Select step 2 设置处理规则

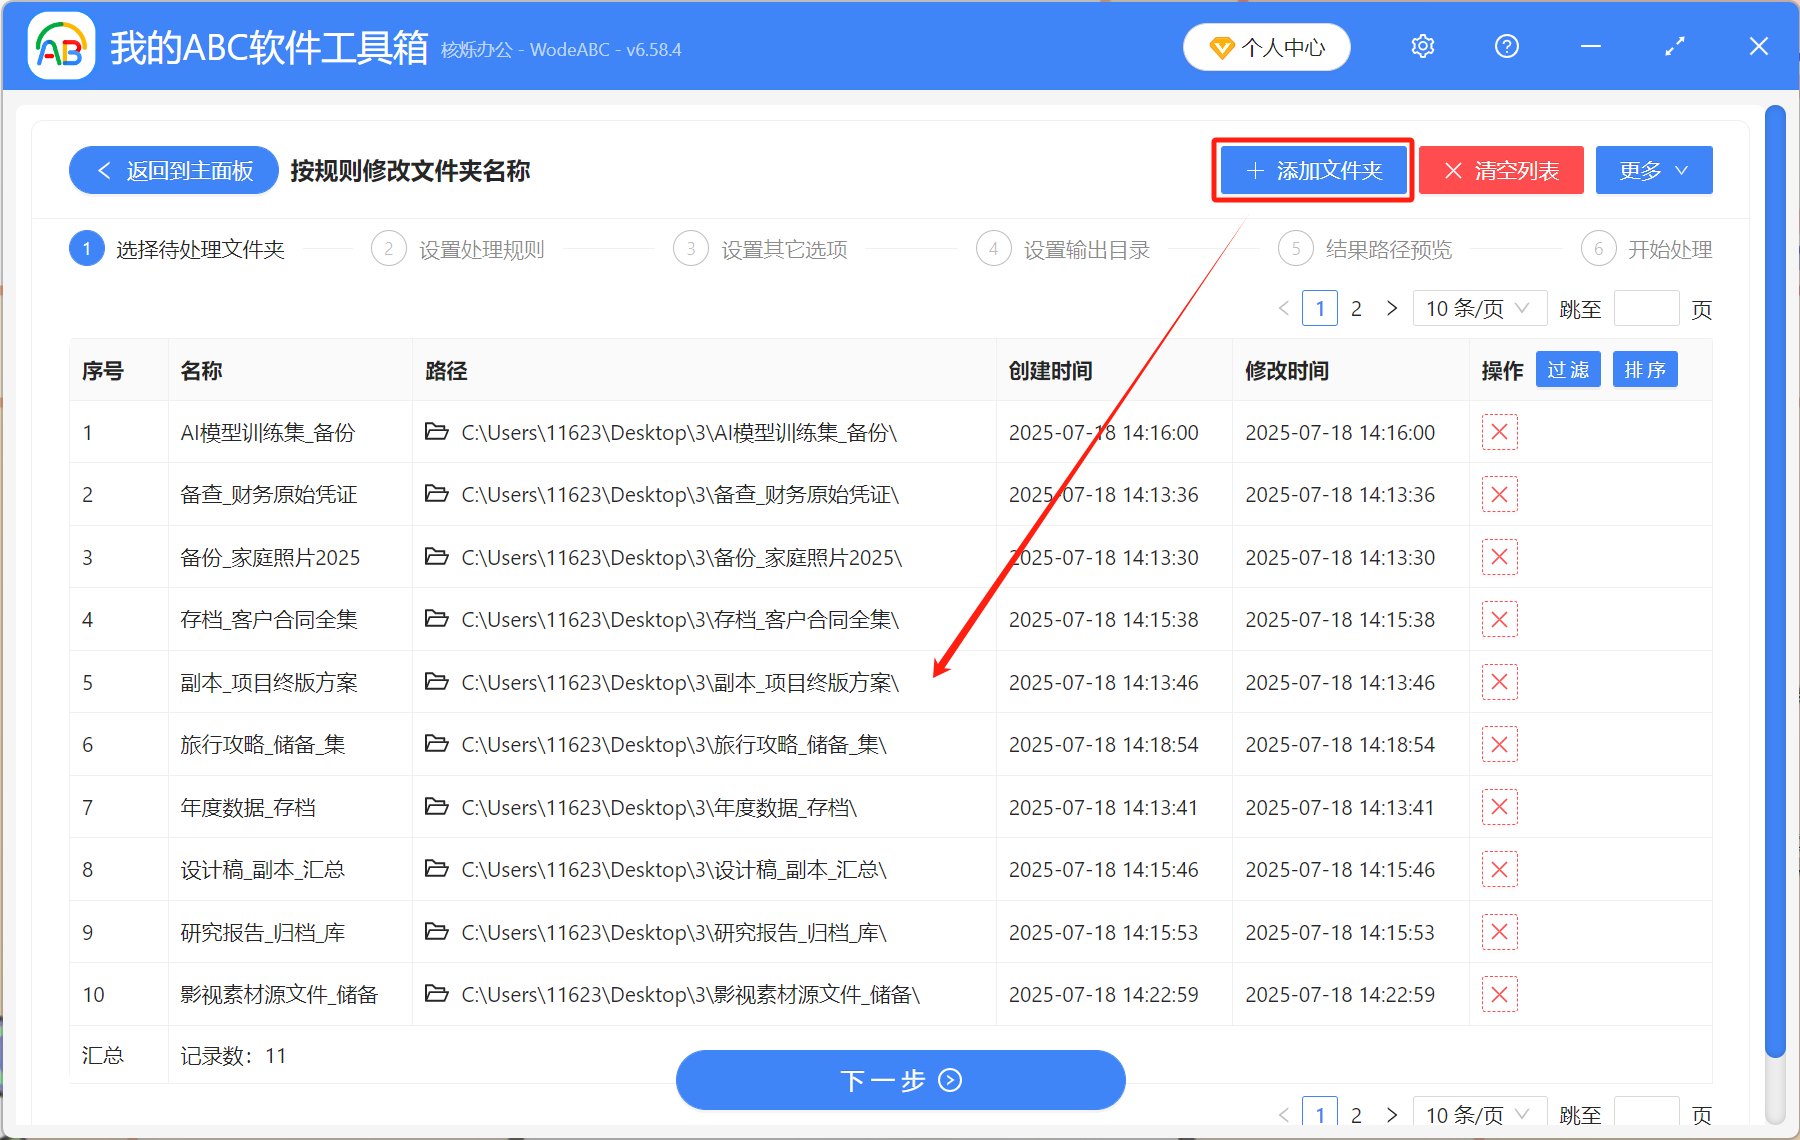481,249
